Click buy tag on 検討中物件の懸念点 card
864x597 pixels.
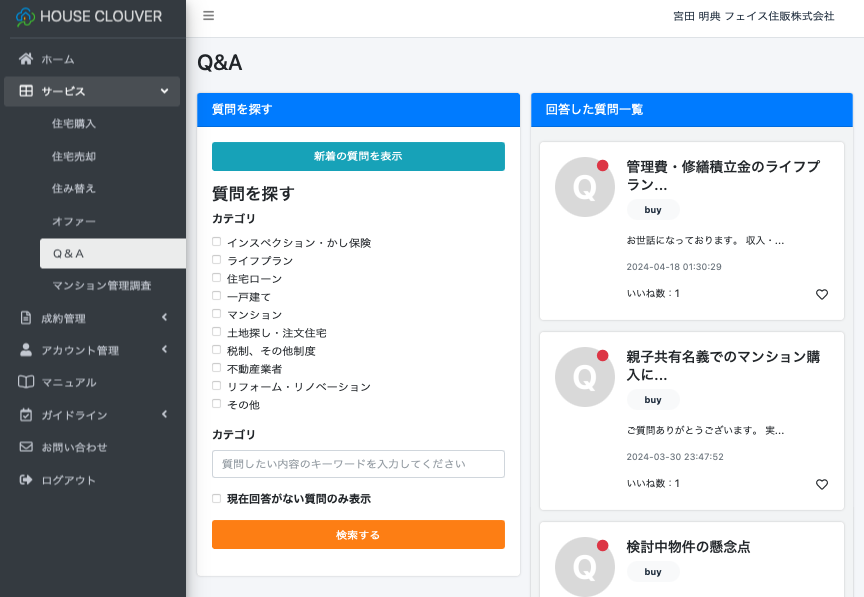[653, 572]
